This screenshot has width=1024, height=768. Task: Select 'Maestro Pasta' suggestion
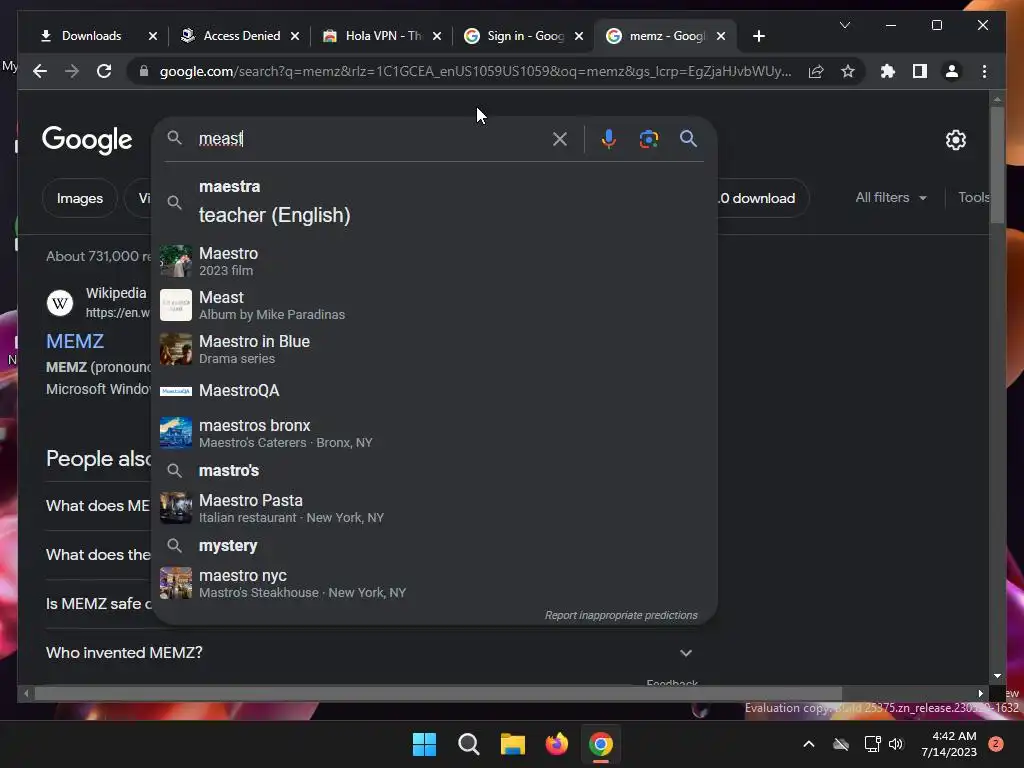pos(434,508)
